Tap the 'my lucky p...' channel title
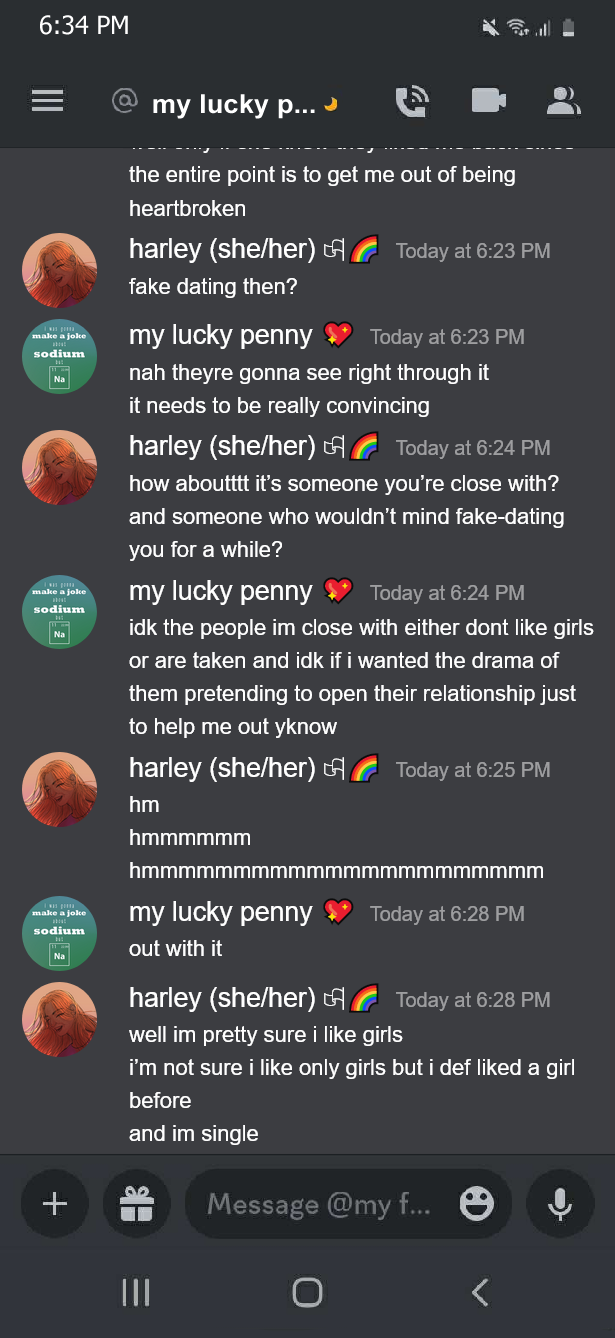Image resolution: width=615 pixels, height=1338 pixels. (234, 104)
